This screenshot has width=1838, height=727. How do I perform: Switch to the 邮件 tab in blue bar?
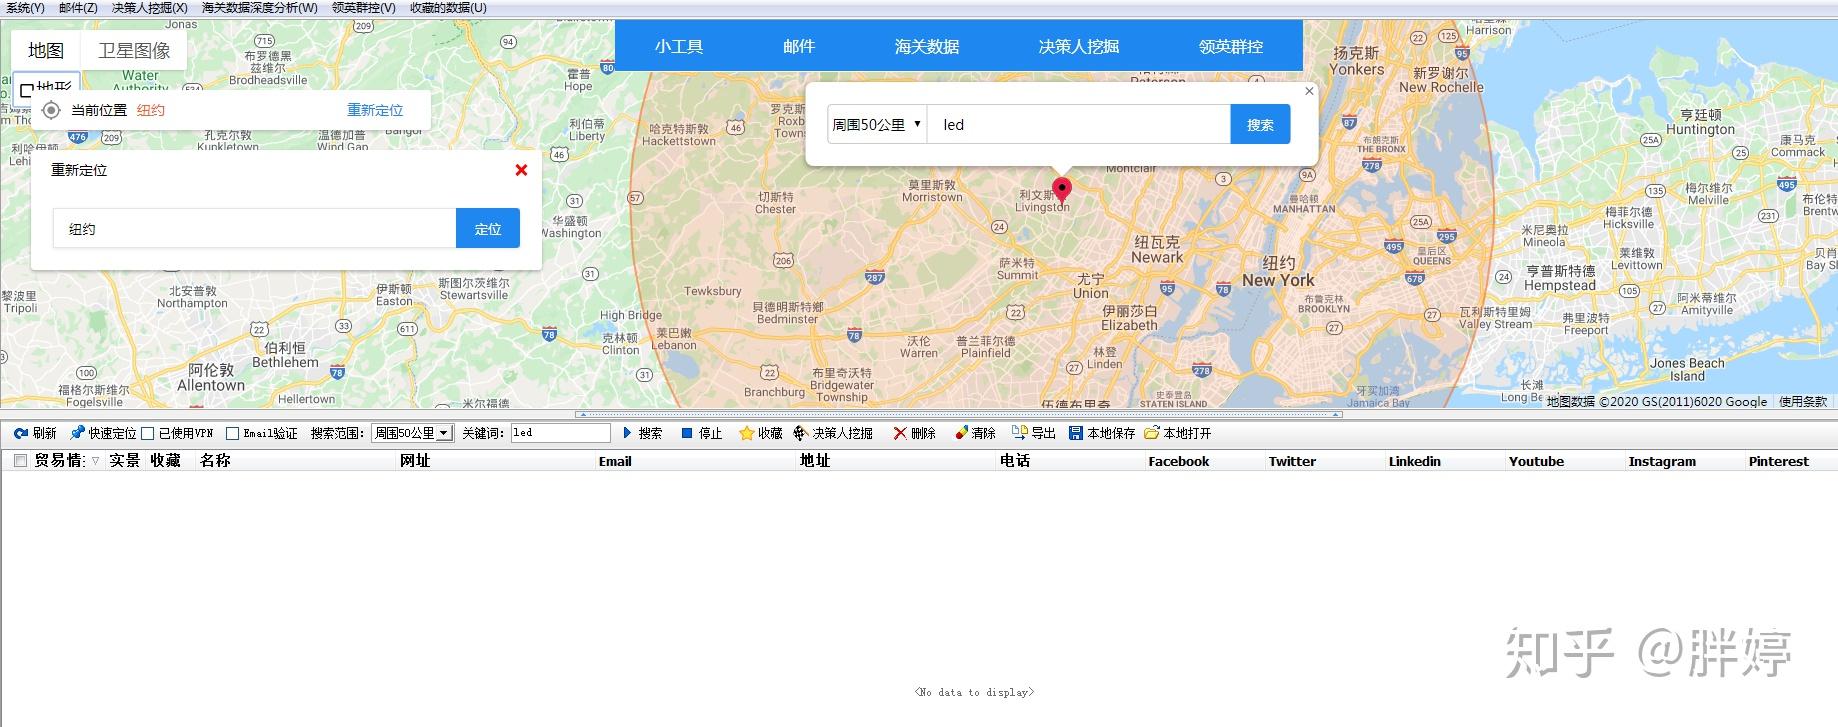[x=799, y=46]
